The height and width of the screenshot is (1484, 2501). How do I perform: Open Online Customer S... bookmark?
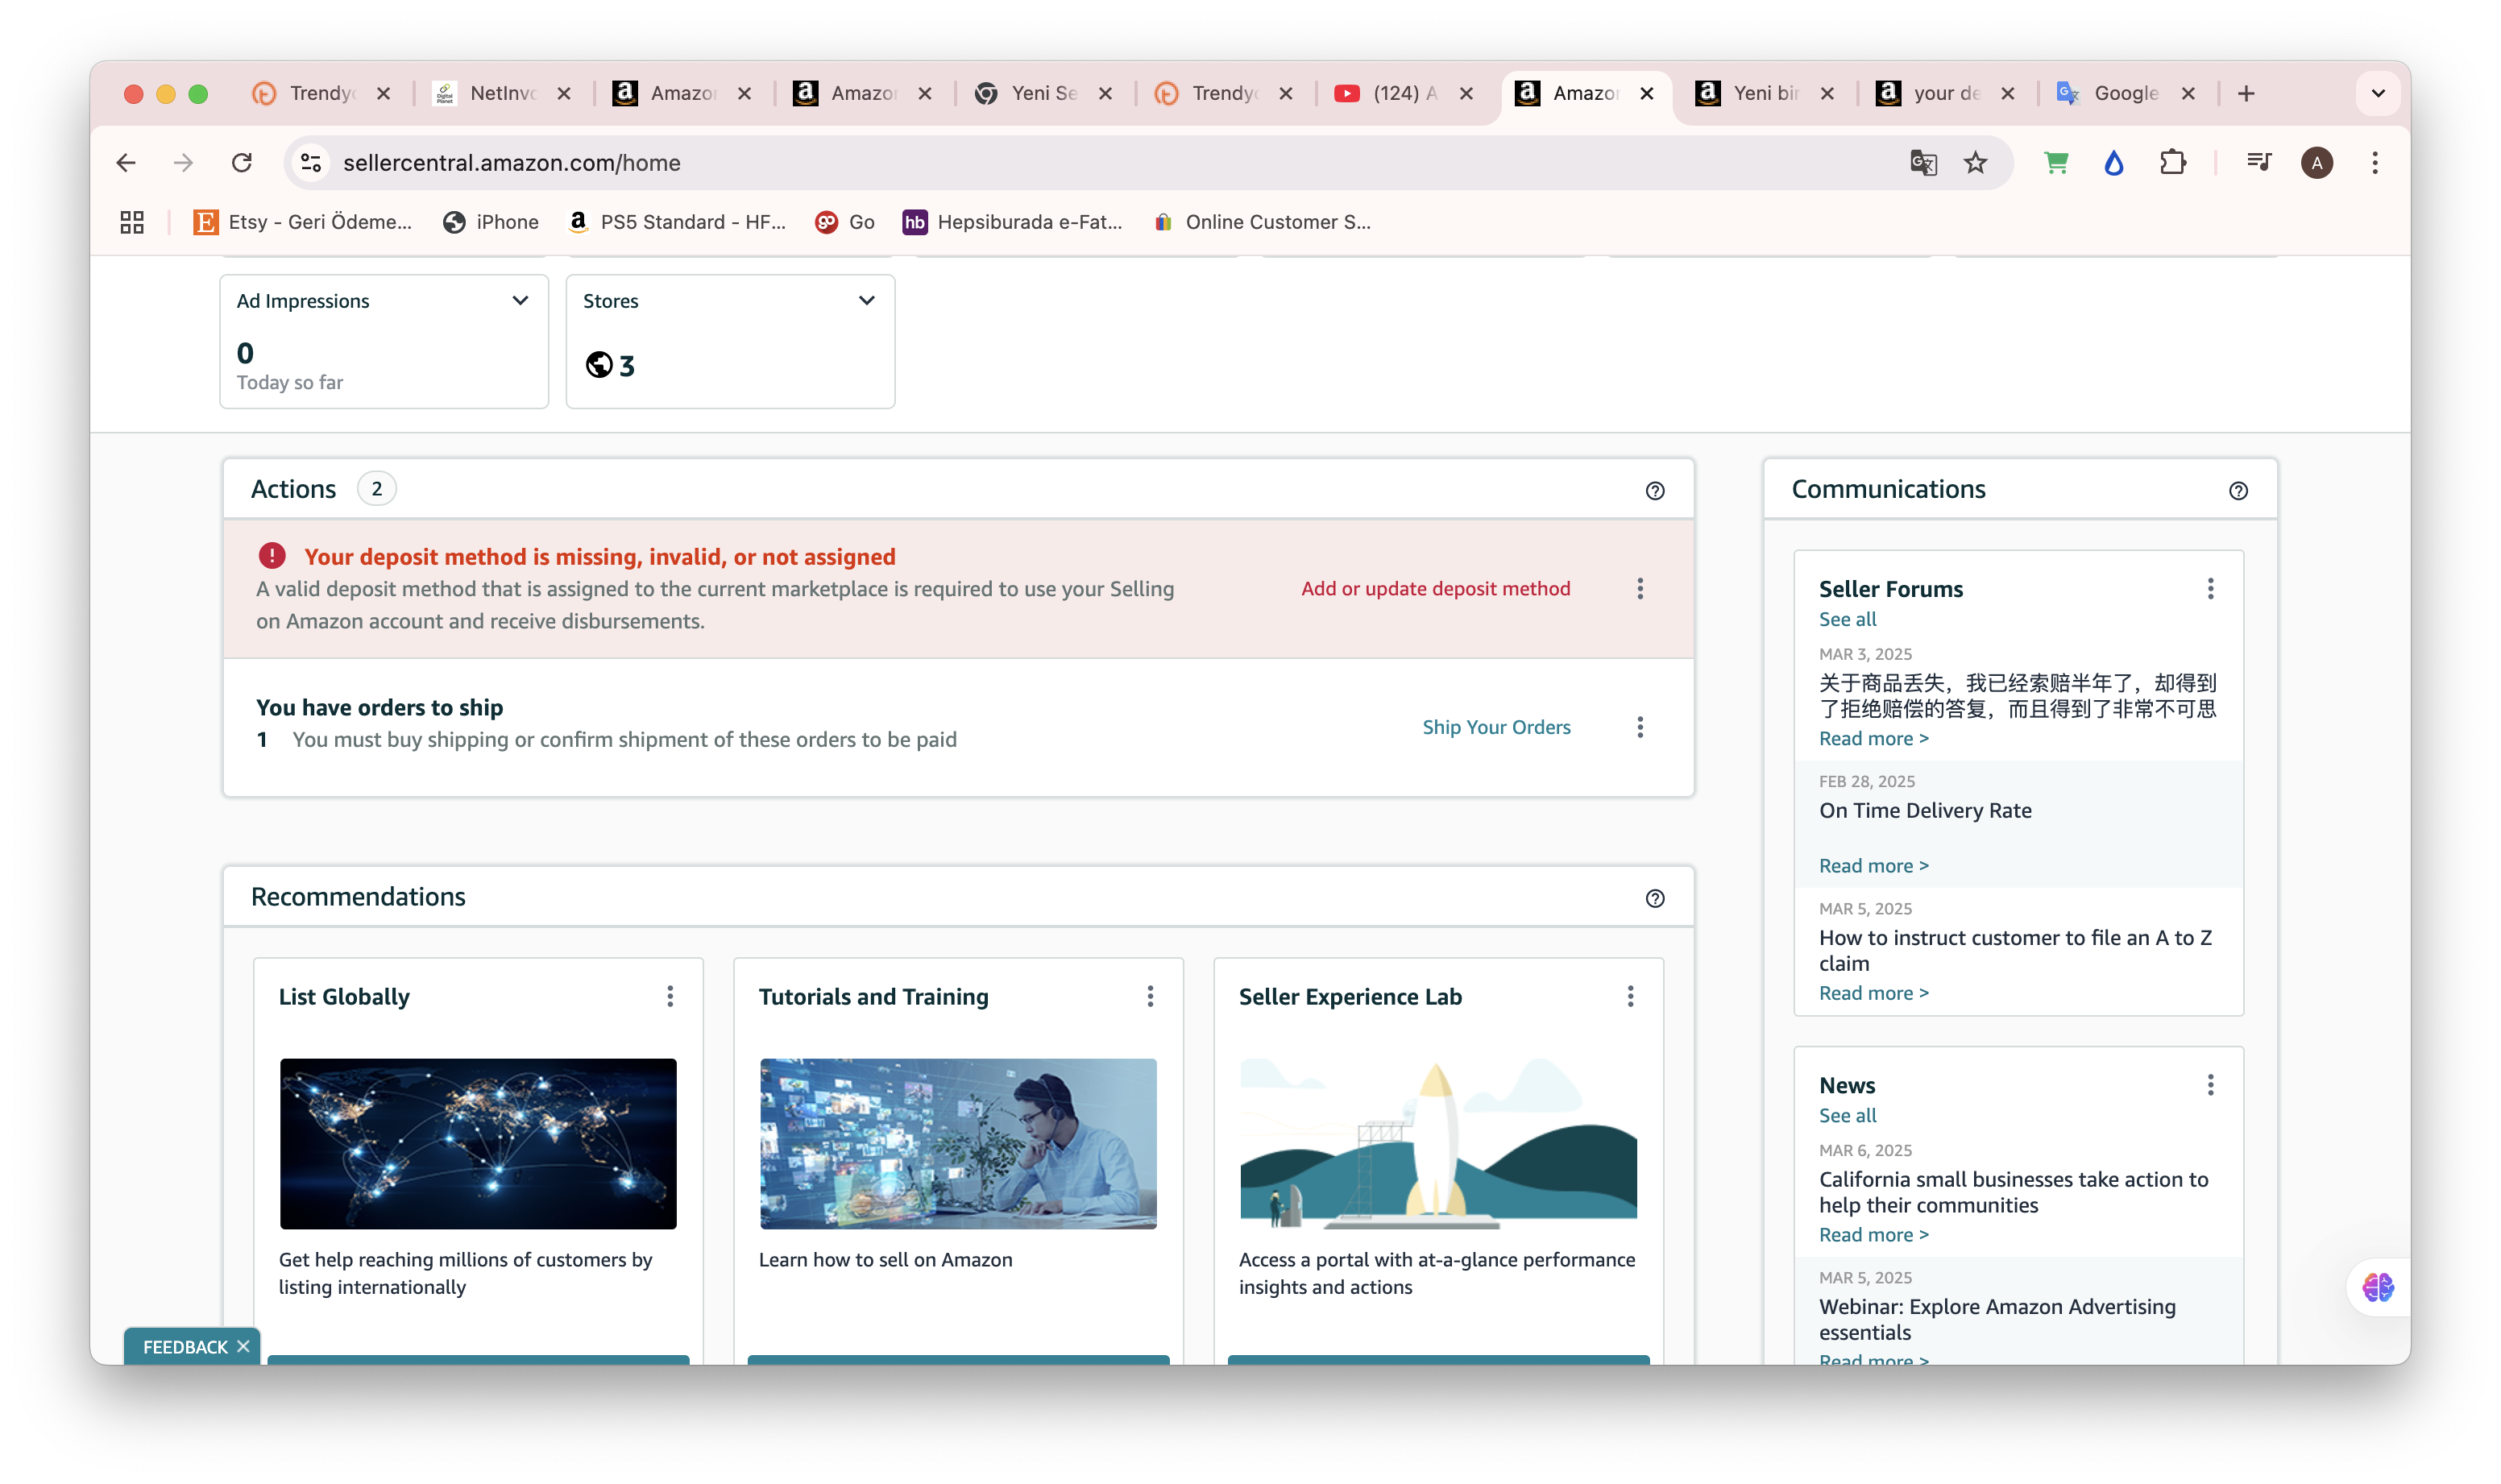[1261, 222]
